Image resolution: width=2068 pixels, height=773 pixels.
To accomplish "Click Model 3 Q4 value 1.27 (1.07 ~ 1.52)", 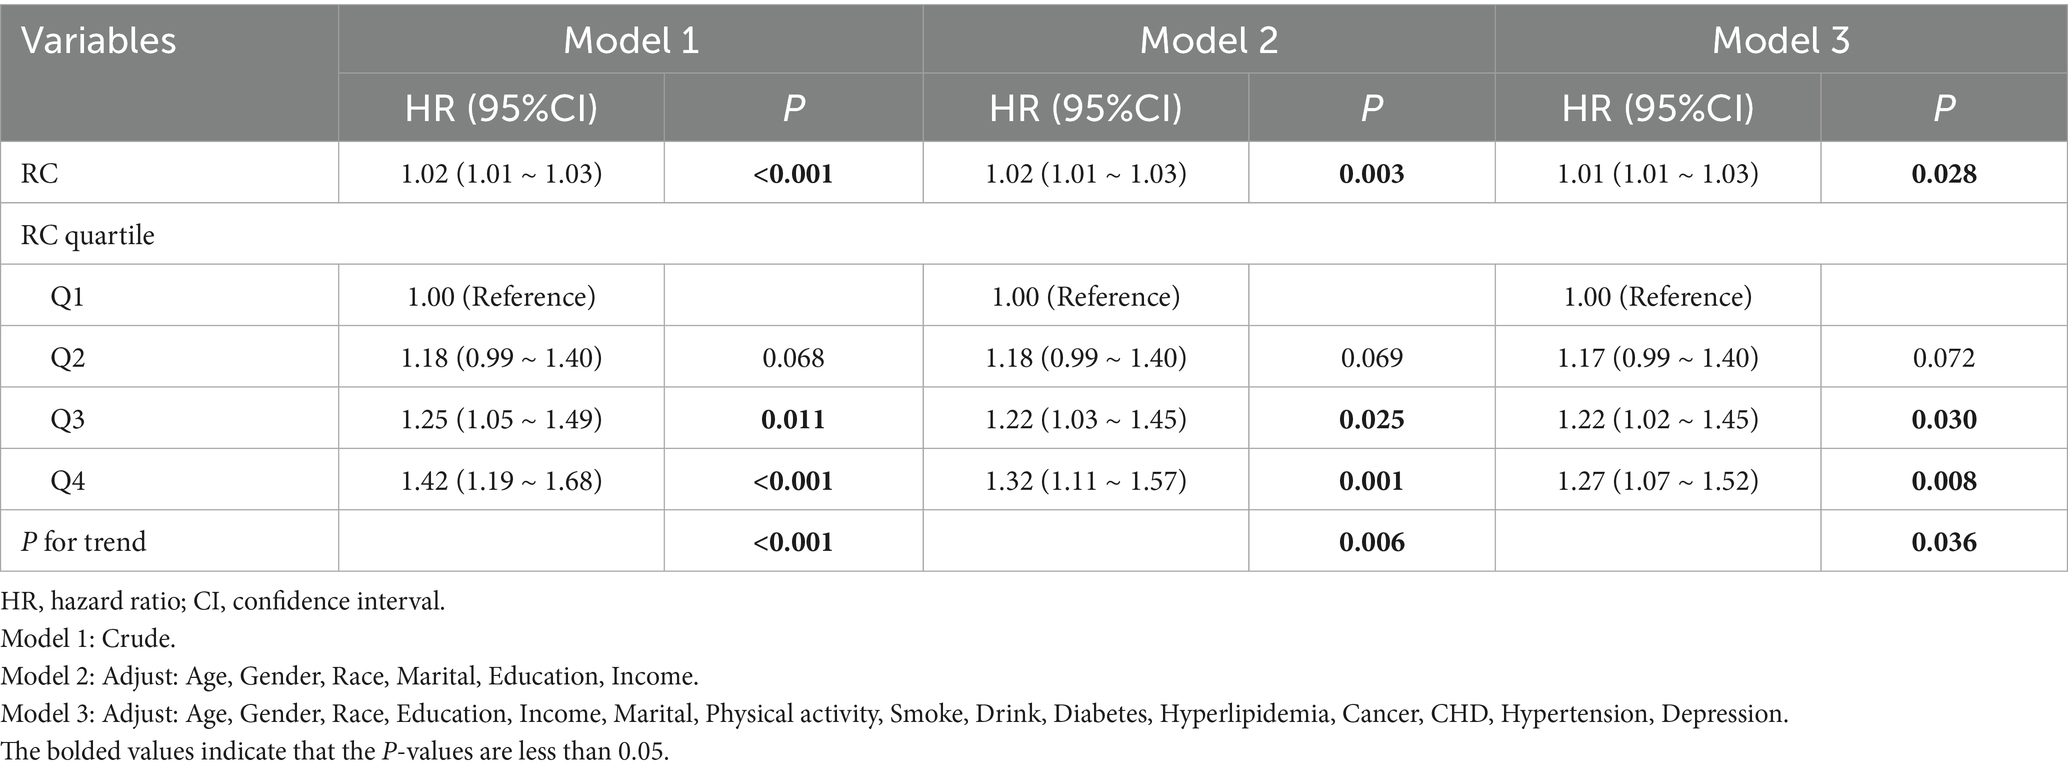I will point(1658,481).
